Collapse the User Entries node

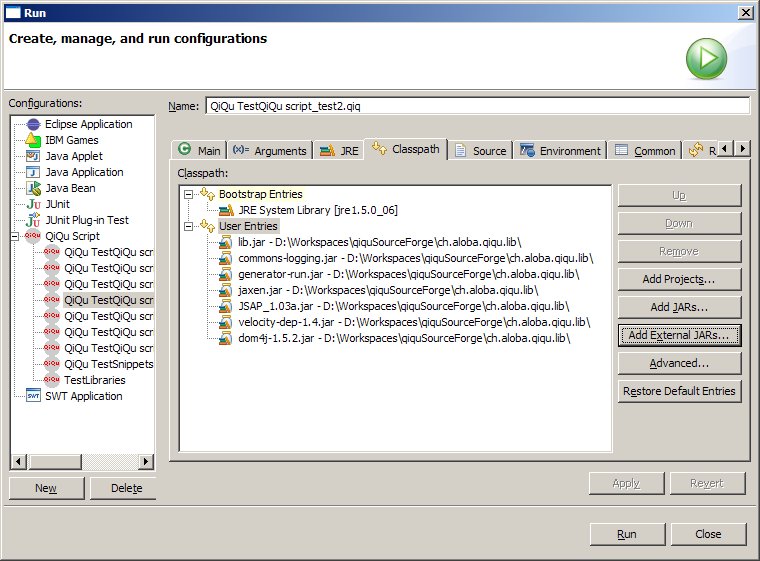188,226
